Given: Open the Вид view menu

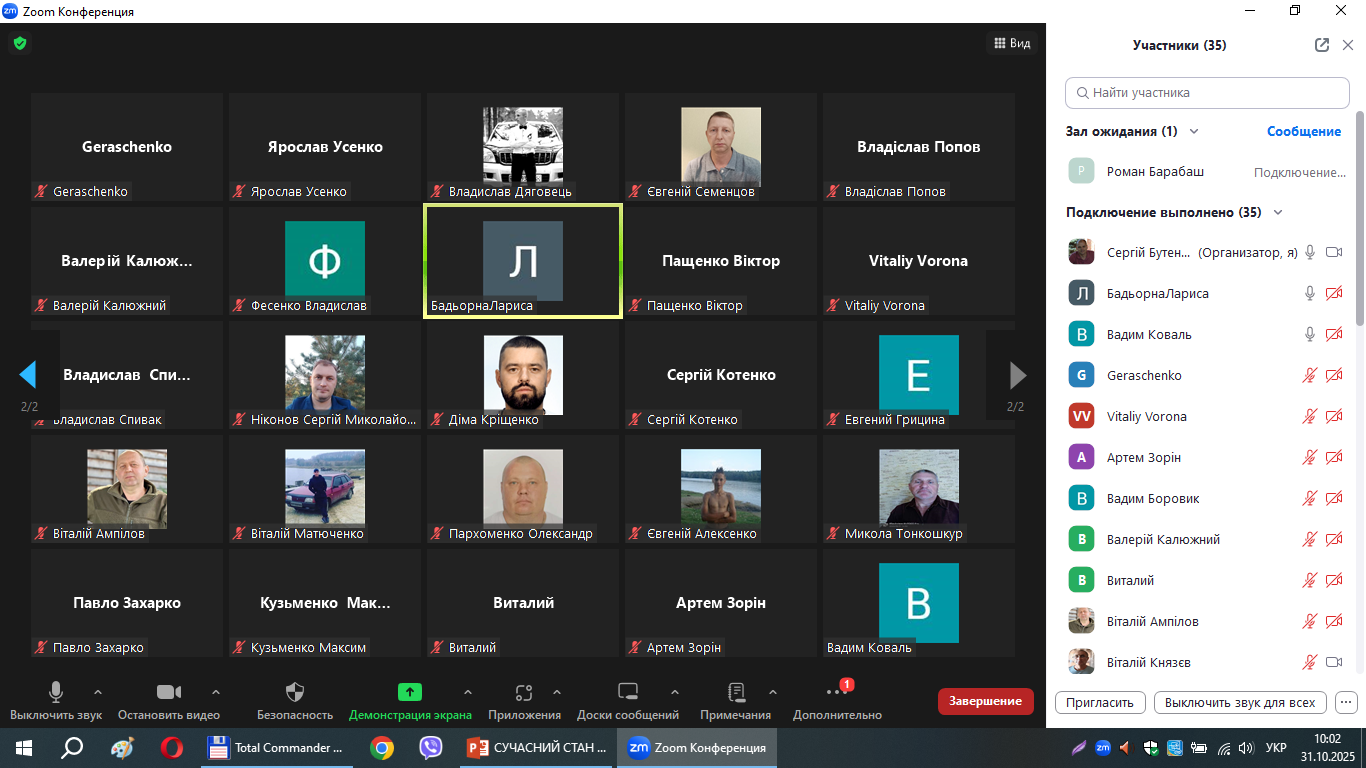Looking at the screenshot, I should pyautogui.click(x=1010, y=43).
